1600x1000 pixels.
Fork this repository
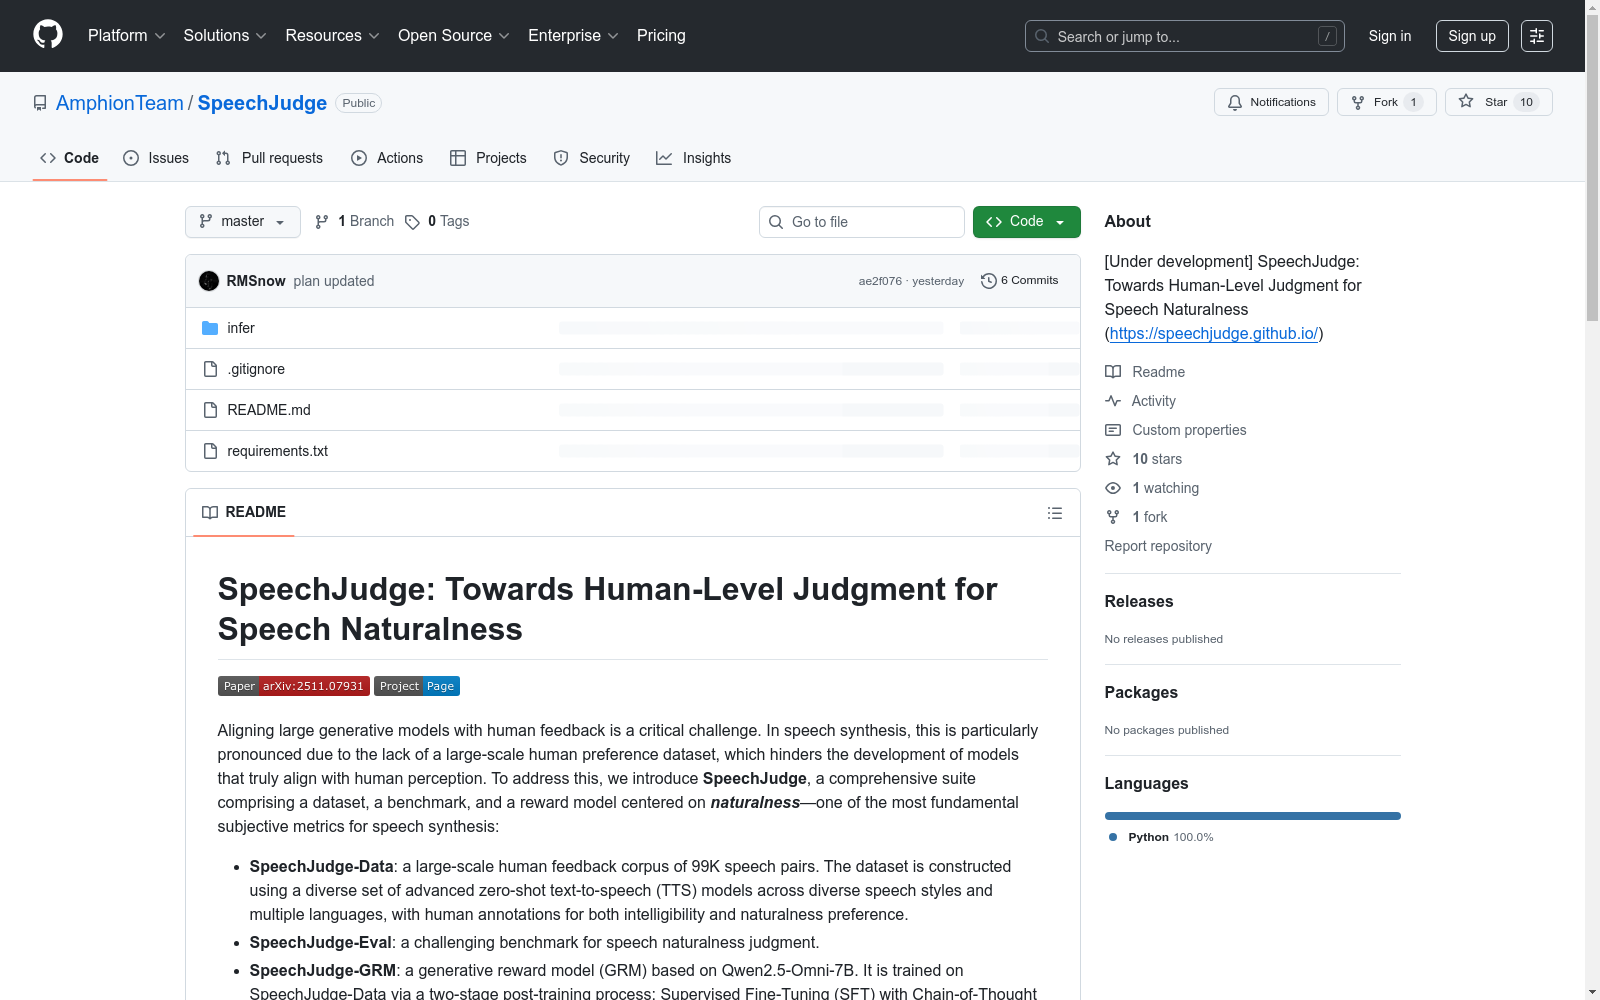click(x=1386, y=102)
